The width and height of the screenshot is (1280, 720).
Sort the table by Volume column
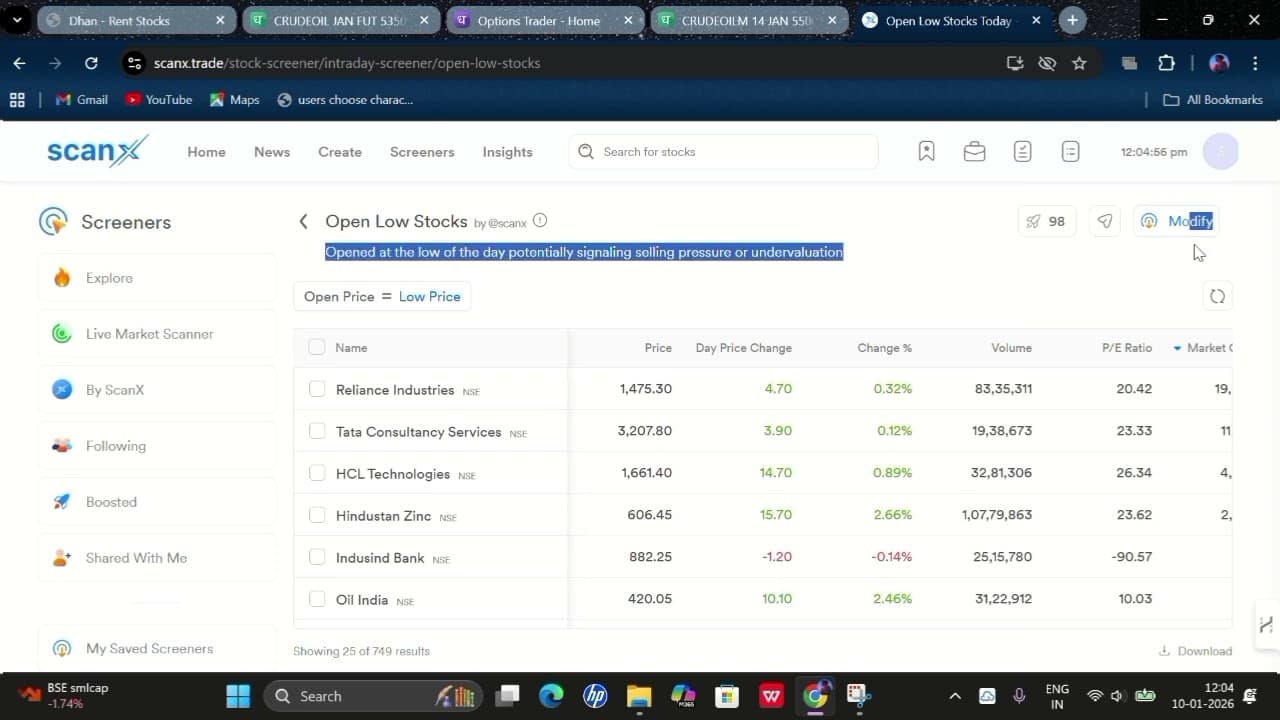(1011, 348)
